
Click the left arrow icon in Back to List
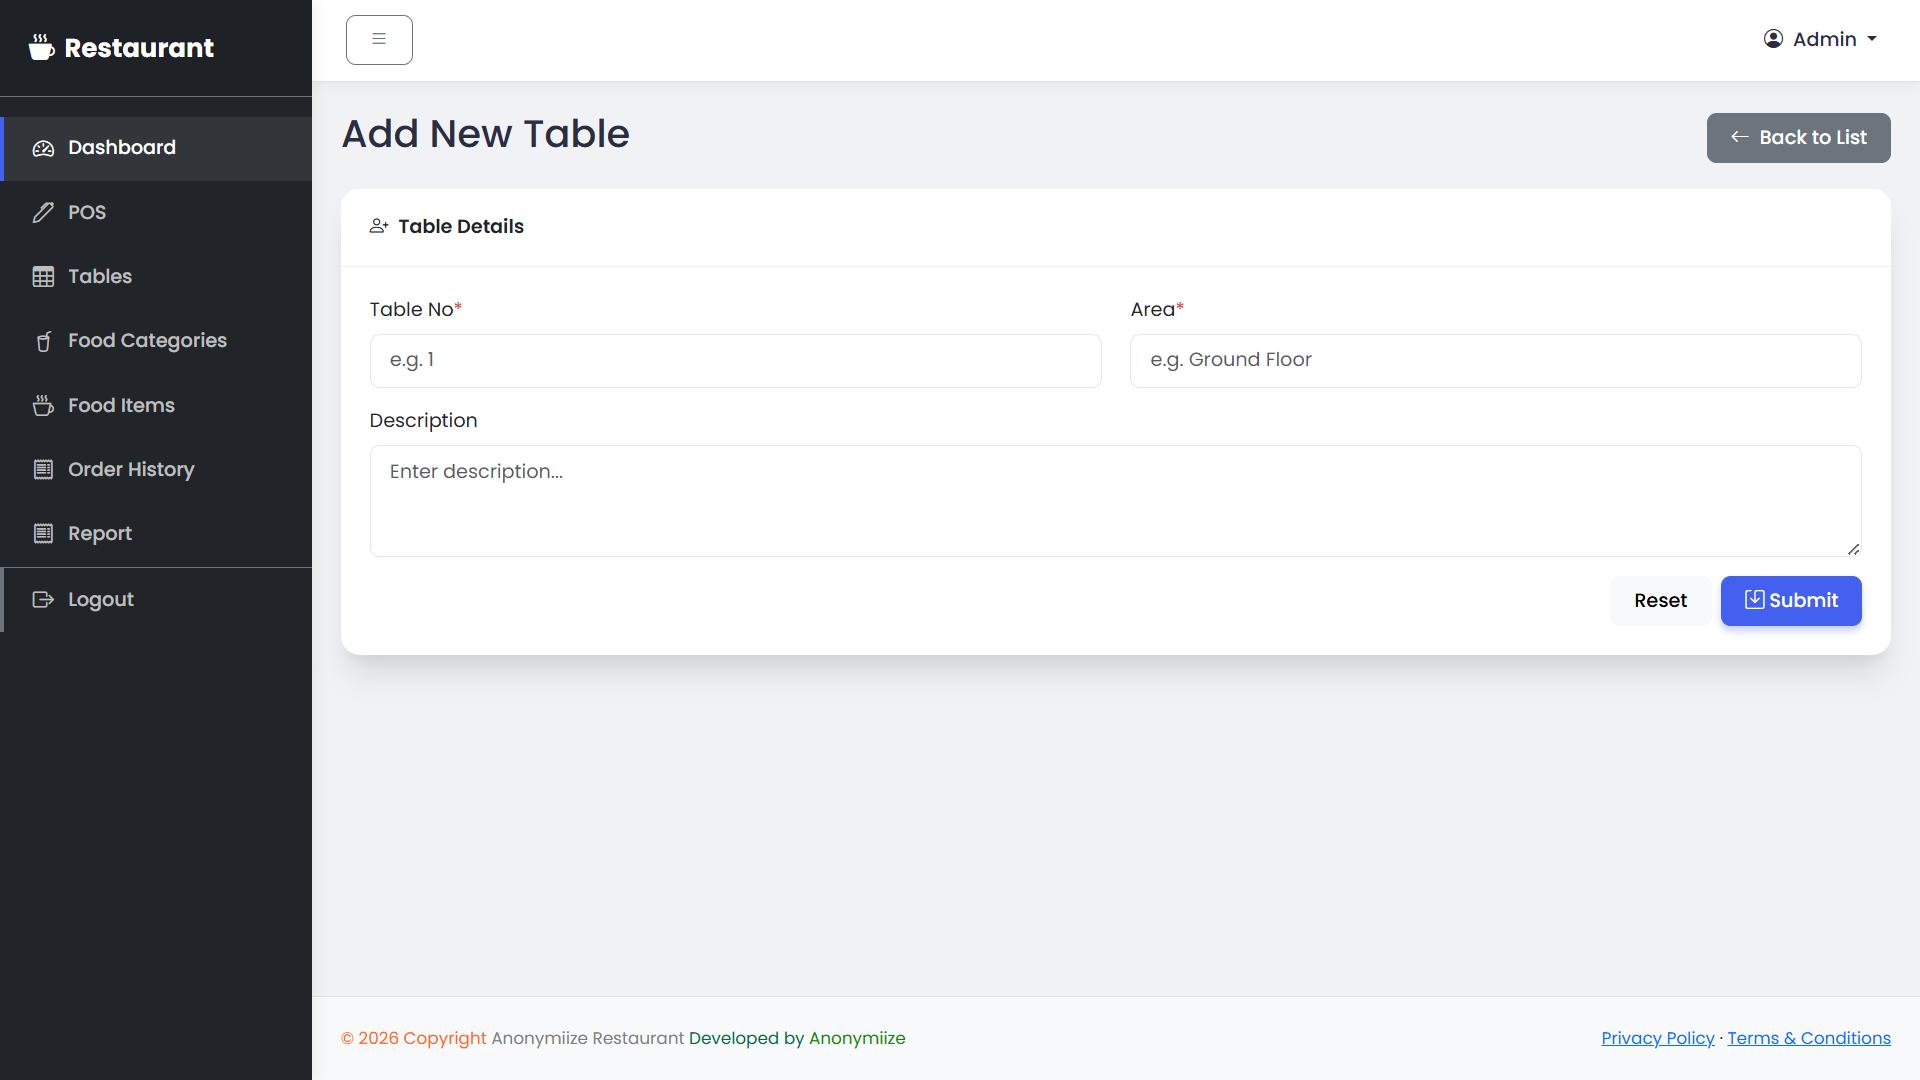click(x=1740, y=137)
